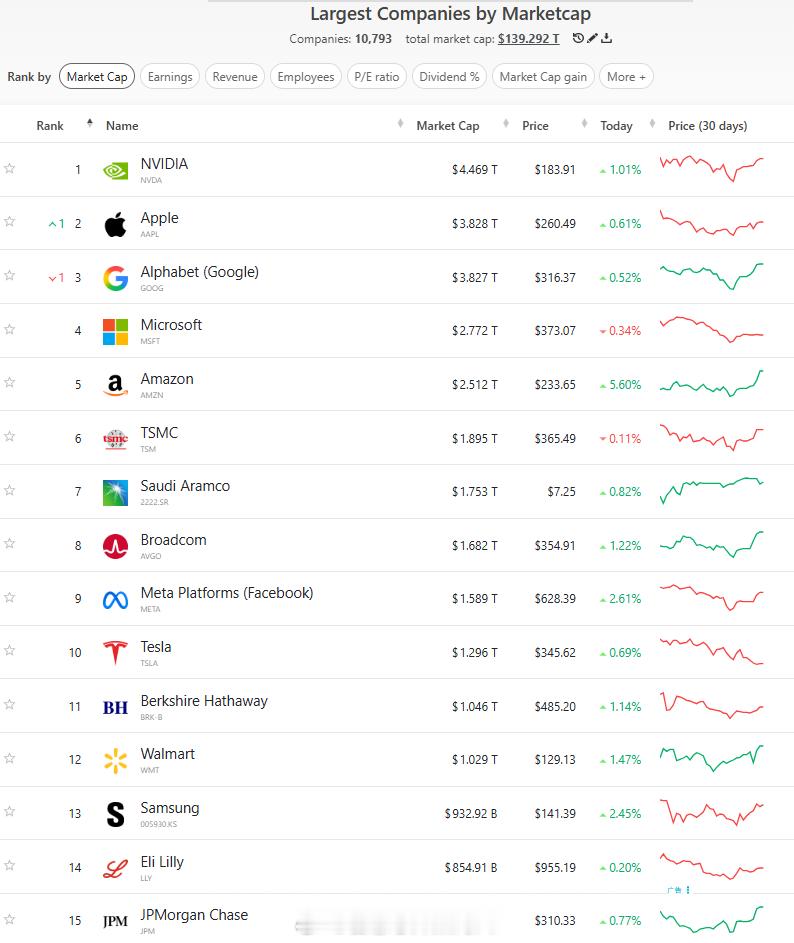Open the Alphabet (Google) company link
The width and height of the screenshot is (794, 943).
coord(199,272)
